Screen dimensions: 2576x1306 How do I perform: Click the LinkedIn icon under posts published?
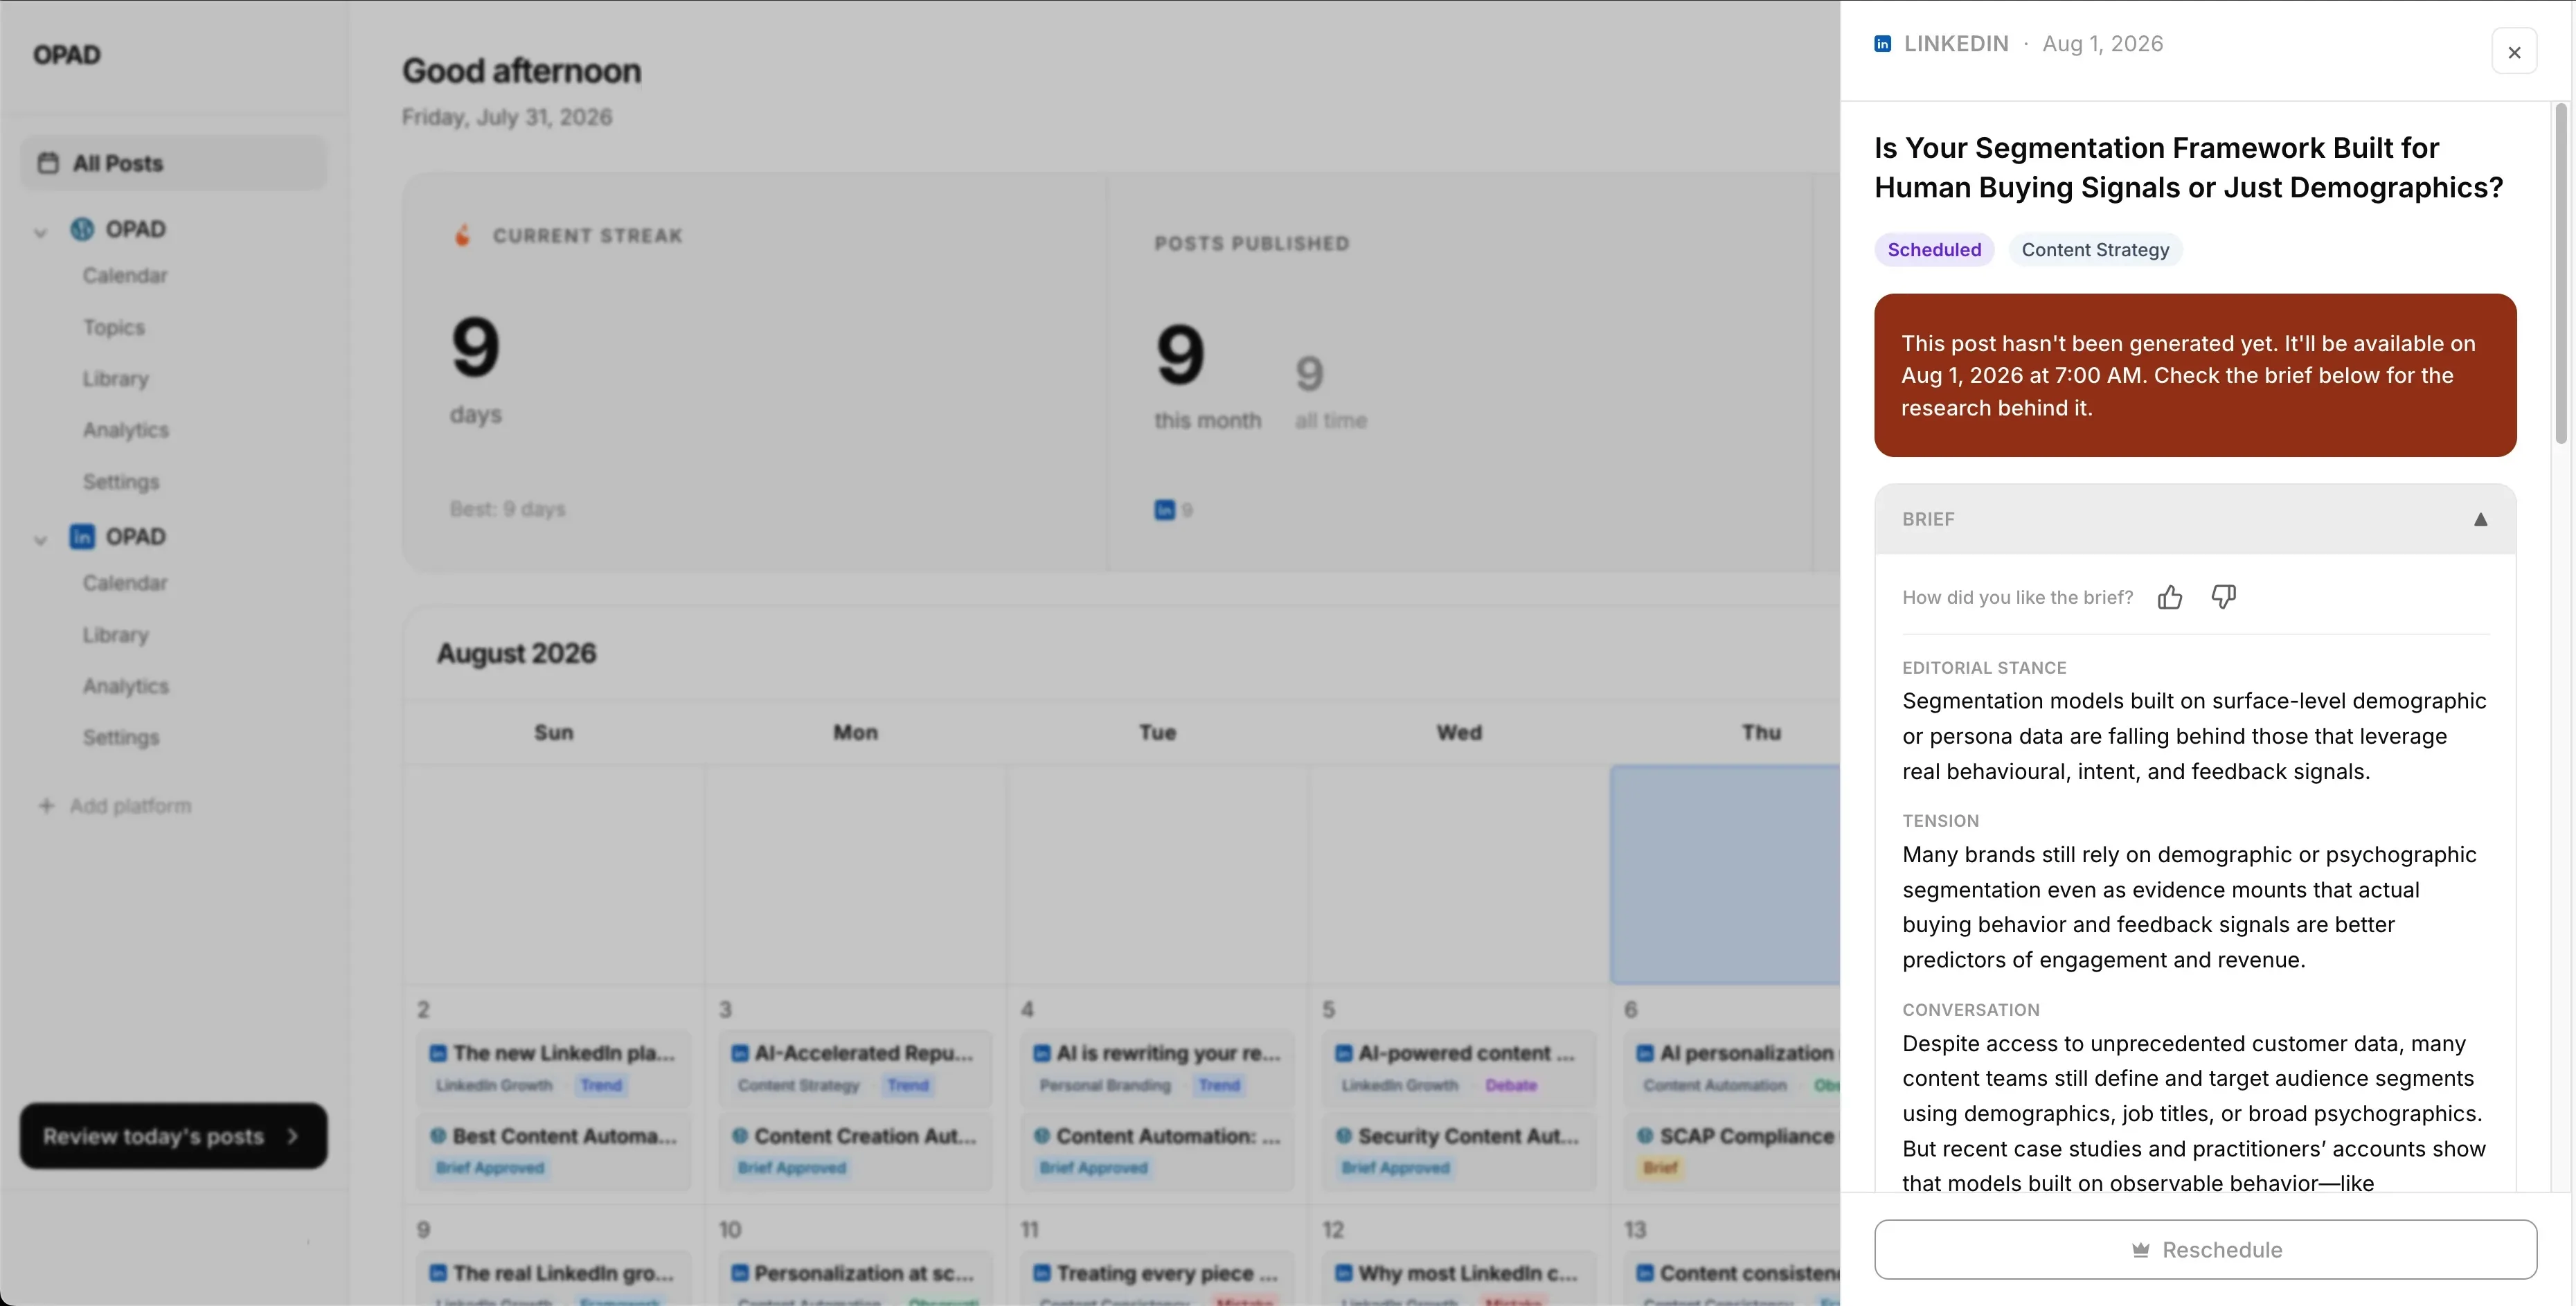(x=1164, y=510)
